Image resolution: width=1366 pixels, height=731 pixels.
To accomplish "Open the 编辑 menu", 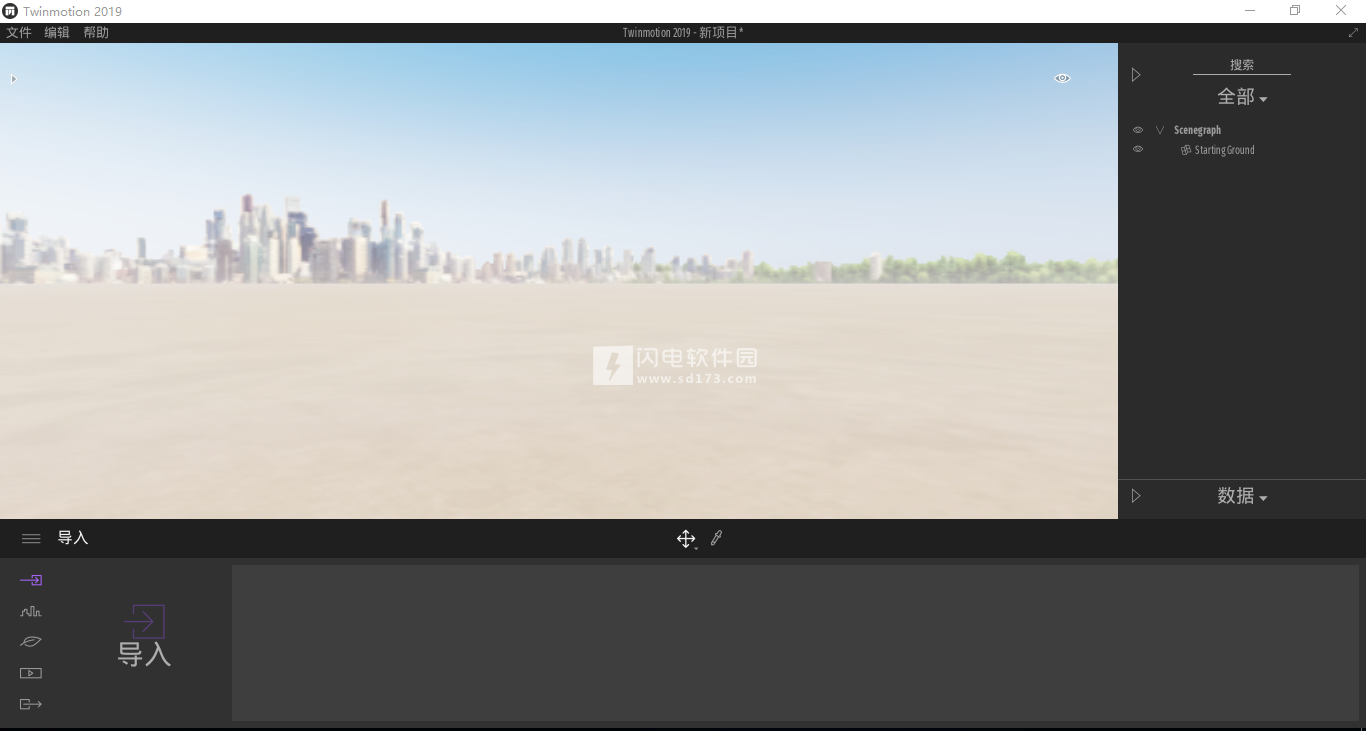I will click(x=57, y=33).
